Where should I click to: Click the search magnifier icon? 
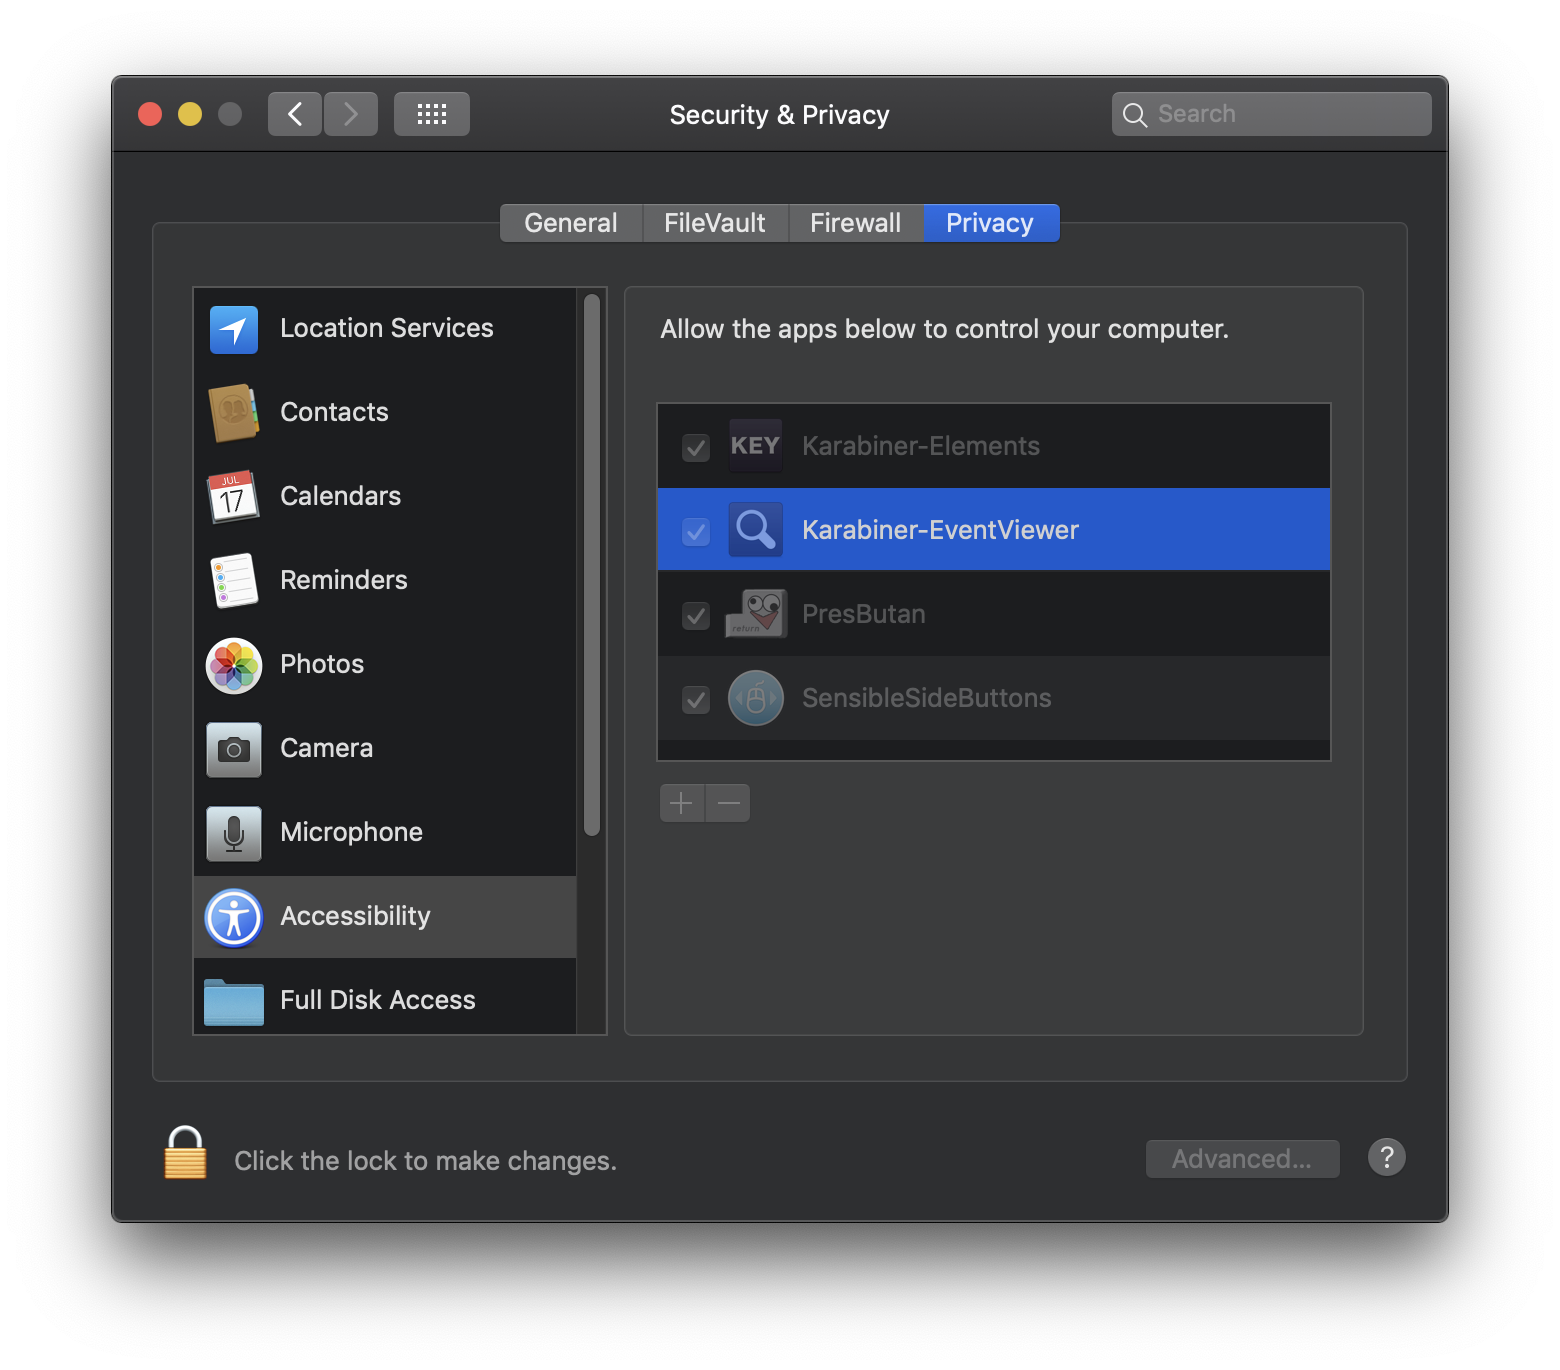tap(1135, 115)
